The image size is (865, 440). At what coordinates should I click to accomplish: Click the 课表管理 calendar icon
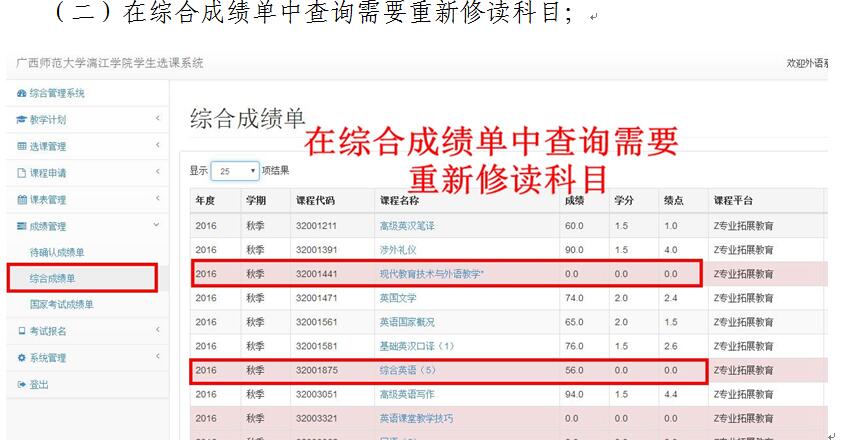pyautogui.click(x=22, y=200)
